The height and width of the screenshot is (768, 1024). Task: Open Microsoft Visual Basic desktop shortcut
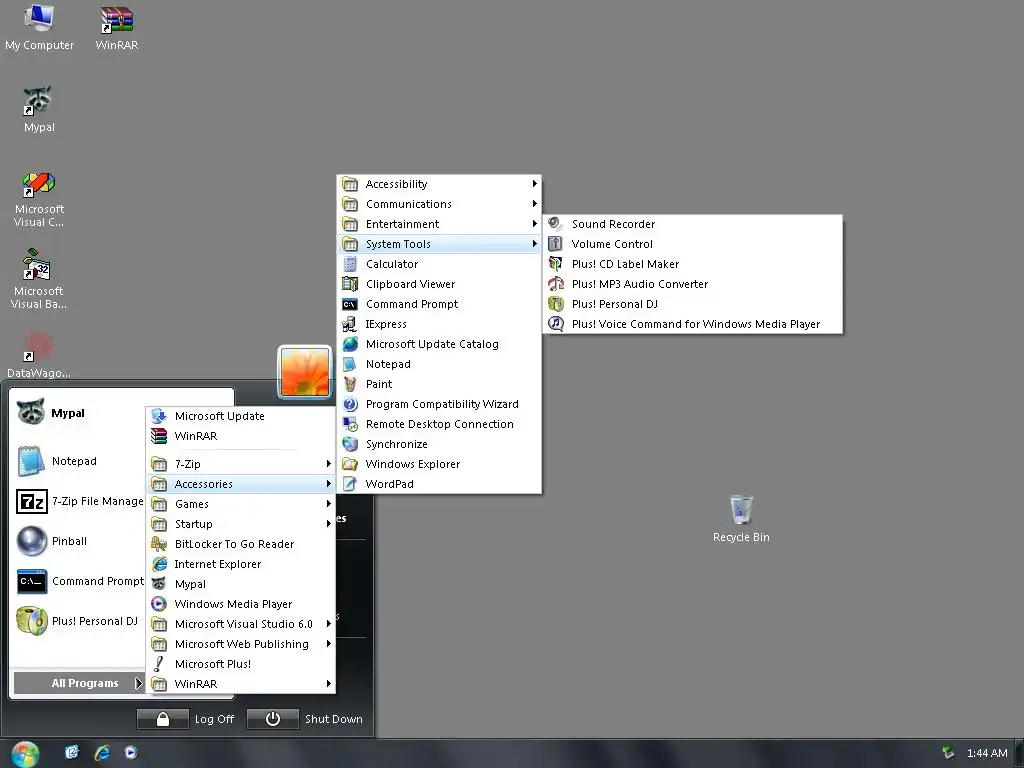(x=39, y=280)
